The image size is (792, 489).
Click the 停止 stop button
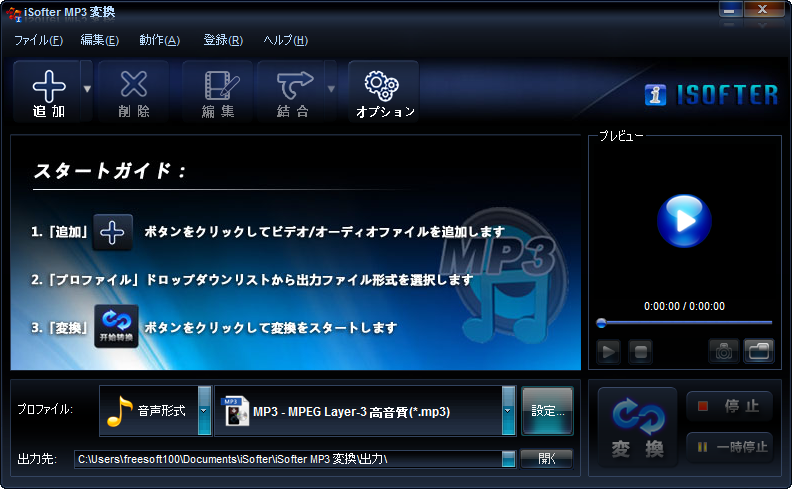[x=729, y=406]
